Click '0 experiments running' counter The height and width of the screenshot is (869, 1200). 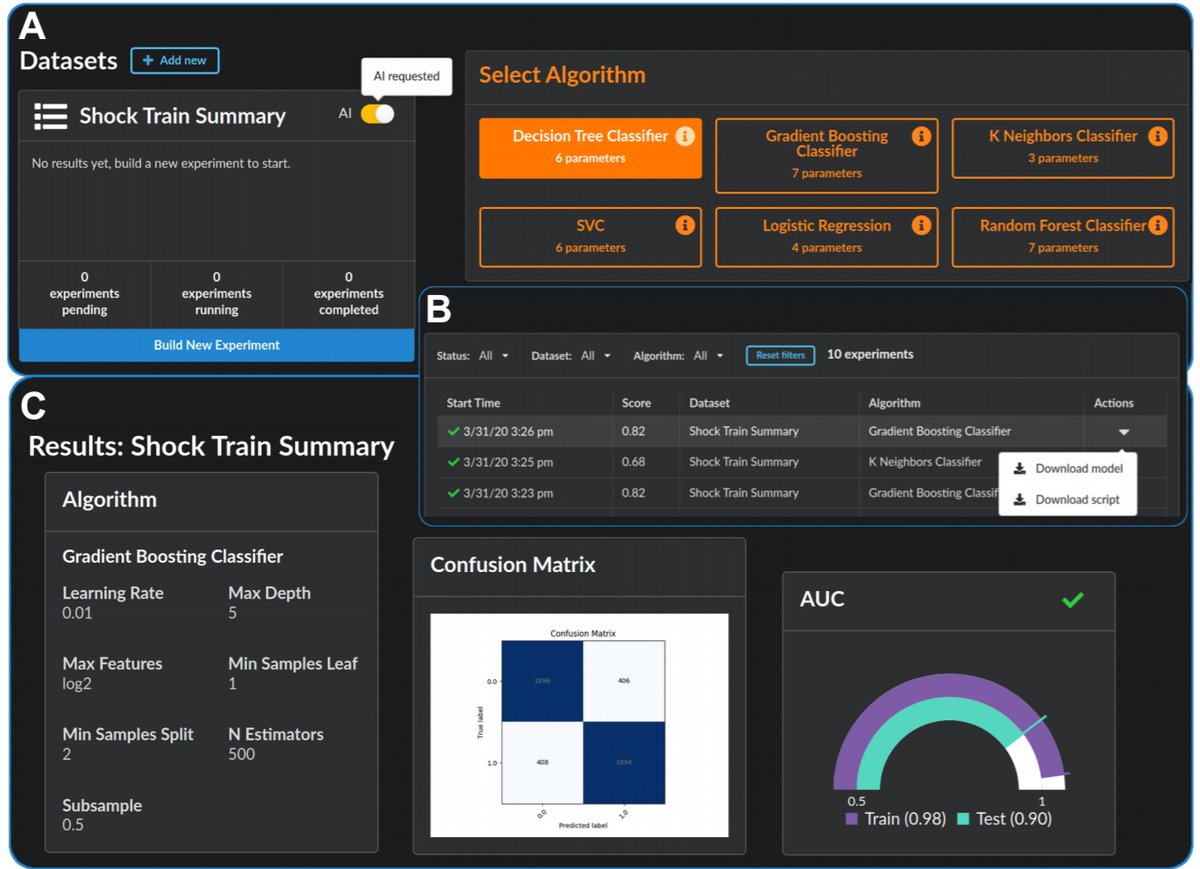(216, 293)
